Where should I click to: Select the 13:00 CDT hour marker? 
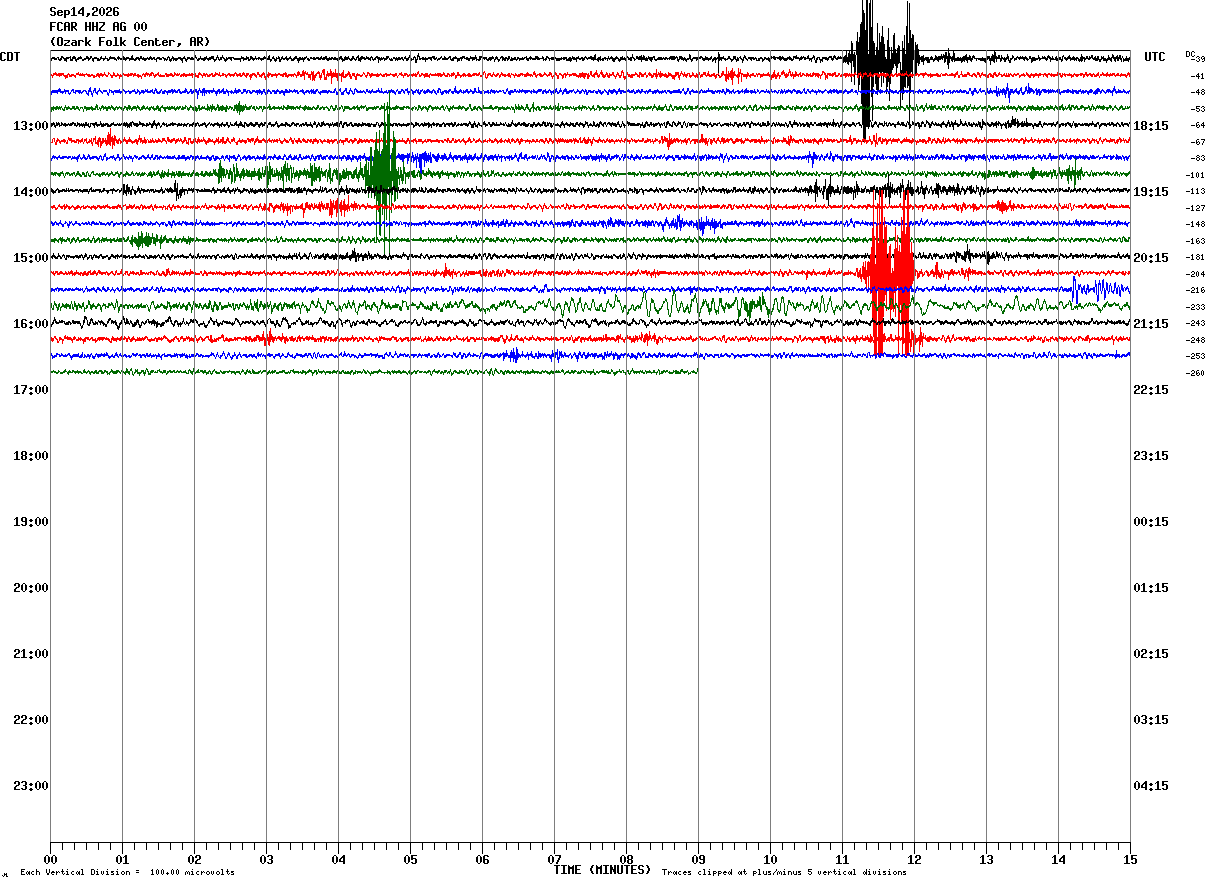click(31, 126)
